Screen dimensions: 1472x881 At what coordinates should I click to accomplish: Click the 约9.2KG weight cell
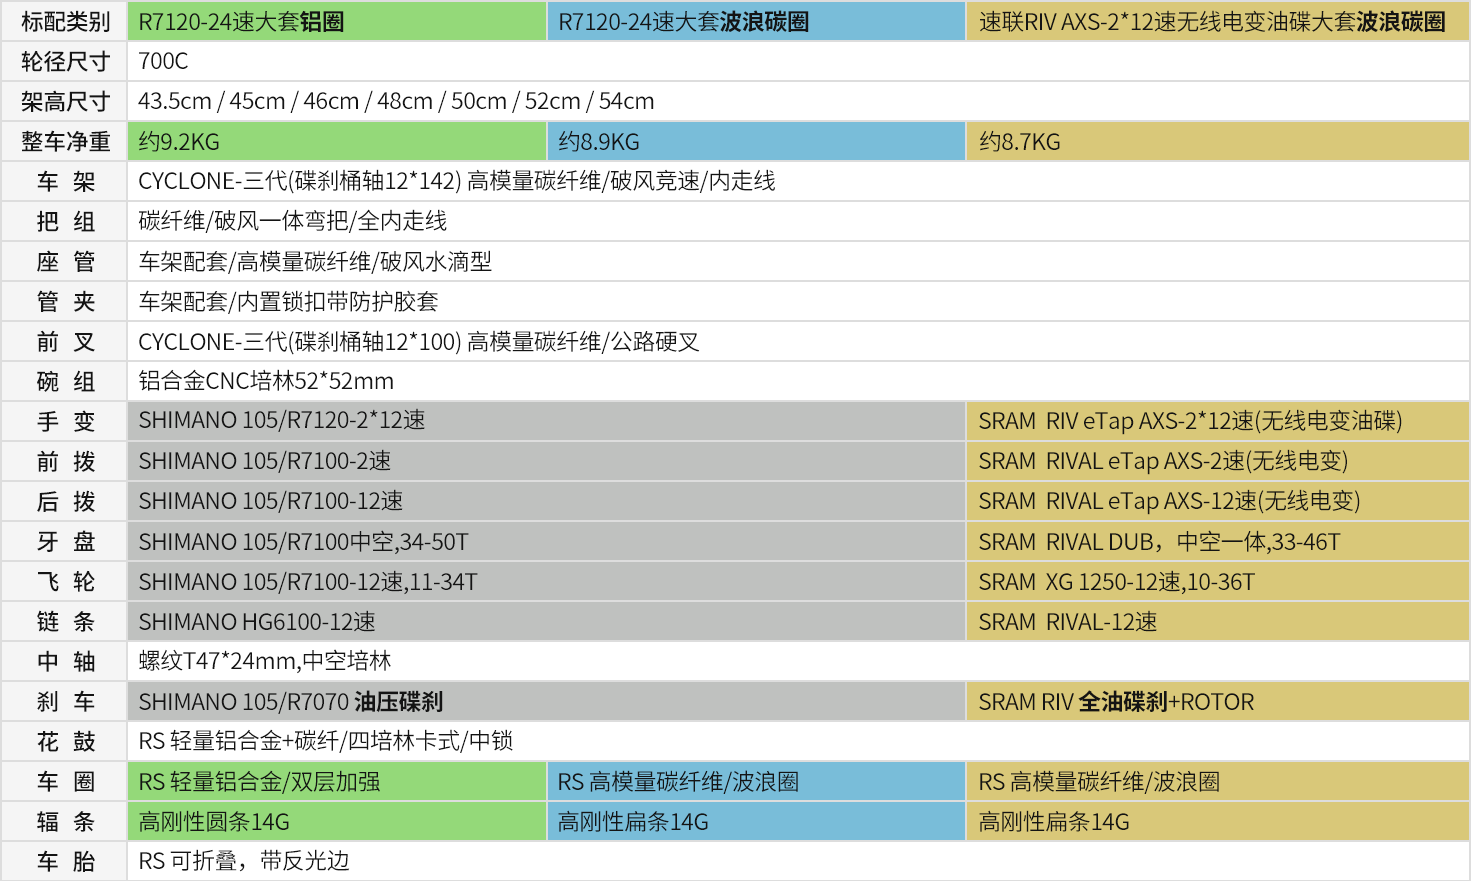(x=336, y=142)
